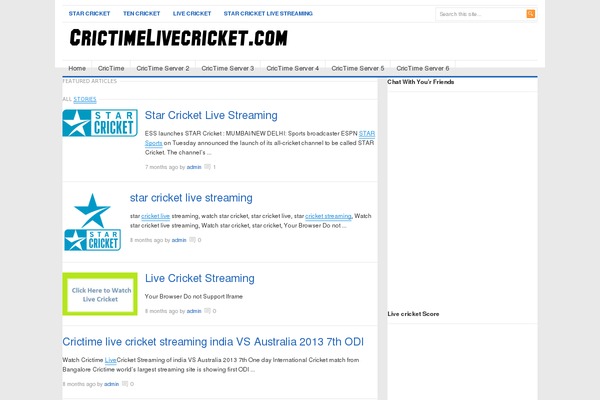Click the 'Chat With You'r Friends' heading

[x=421, y=82]
